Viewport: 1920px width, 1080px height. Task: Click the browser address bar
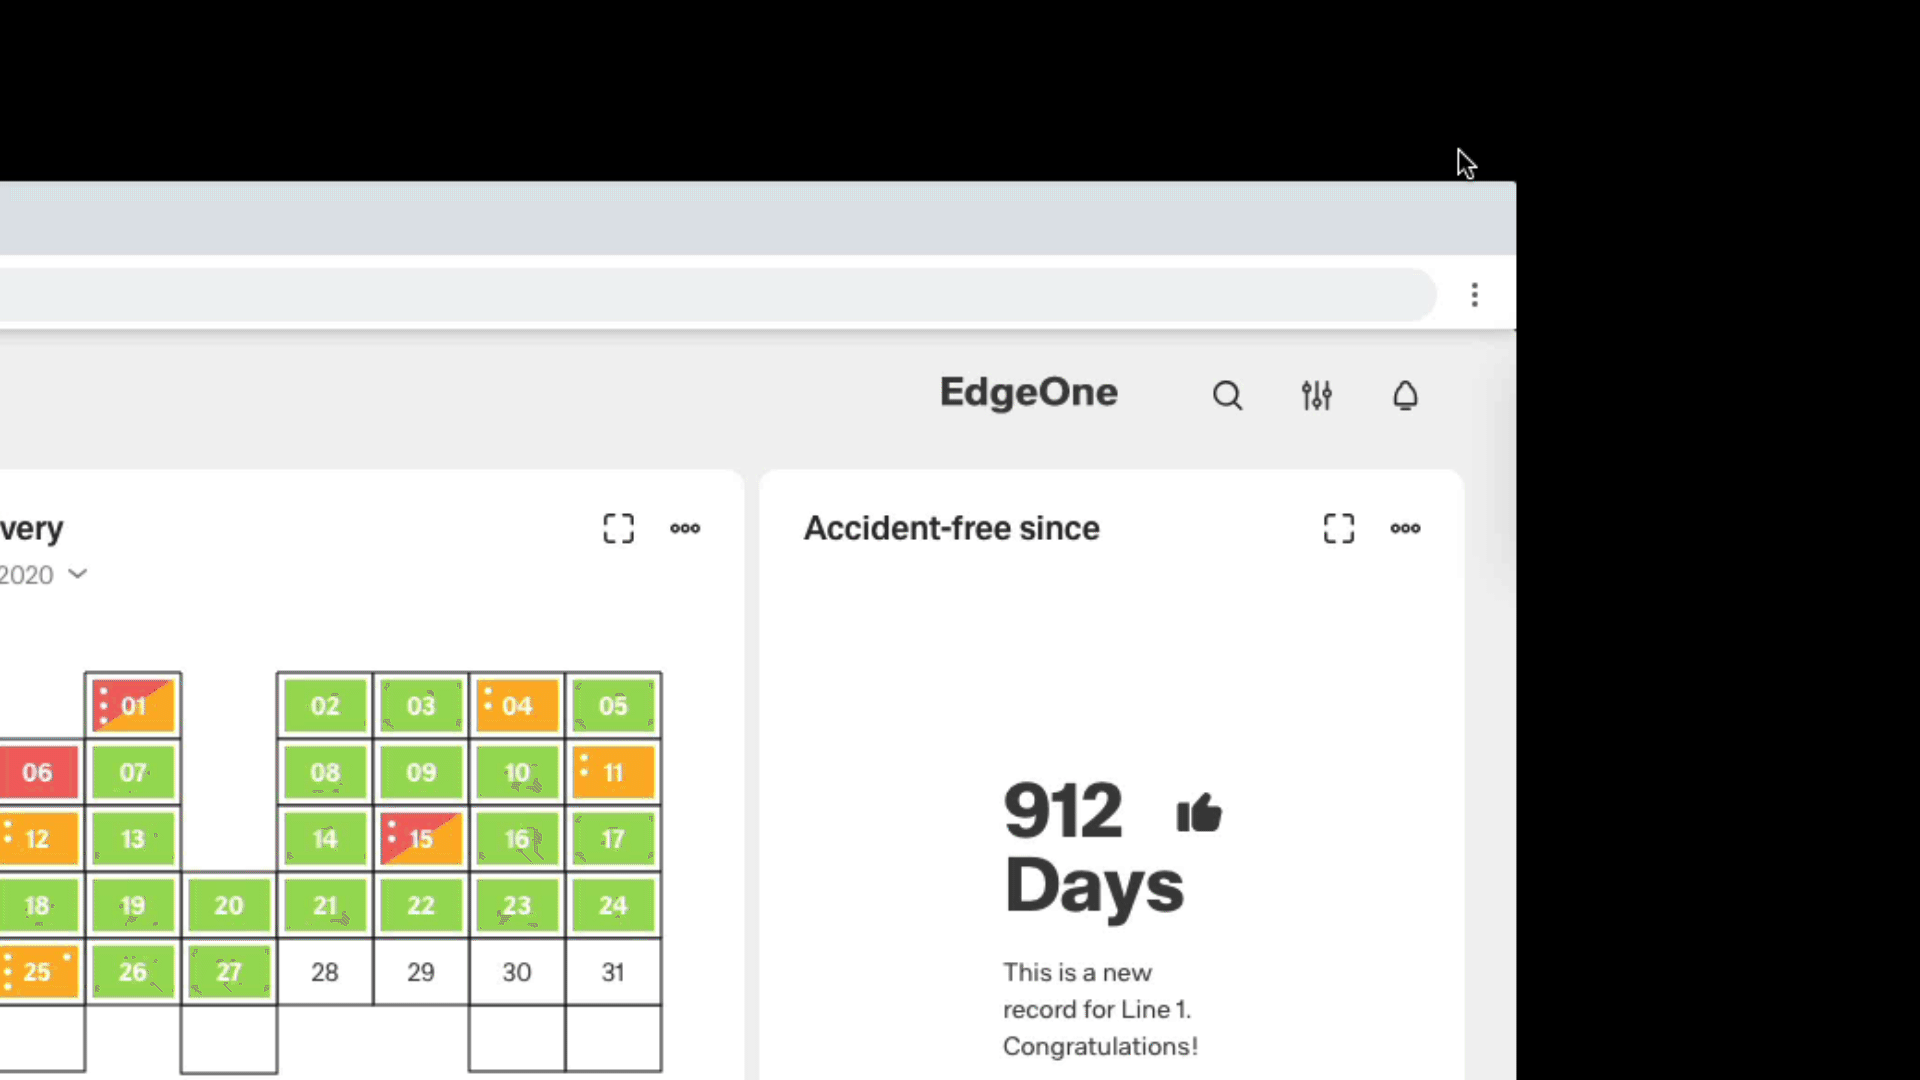click(x=700, y=294)
